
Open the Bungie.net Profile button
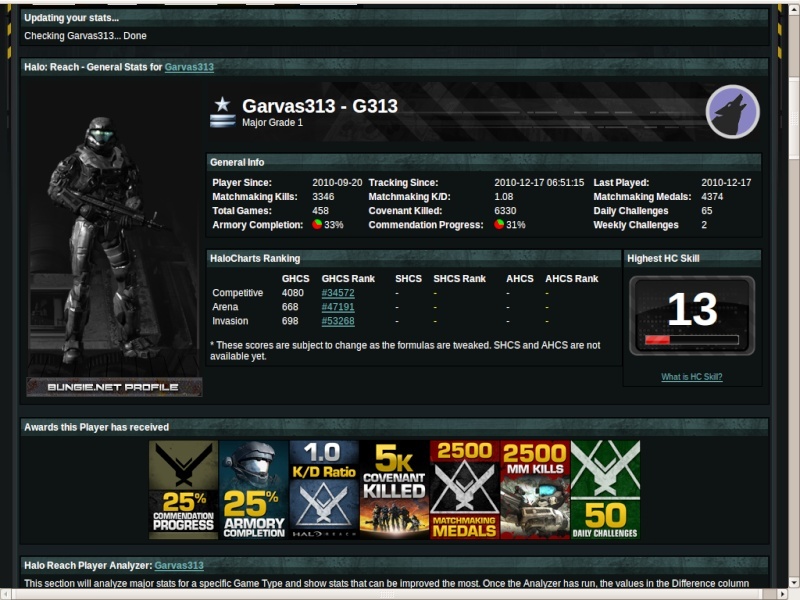coord(114,387)
